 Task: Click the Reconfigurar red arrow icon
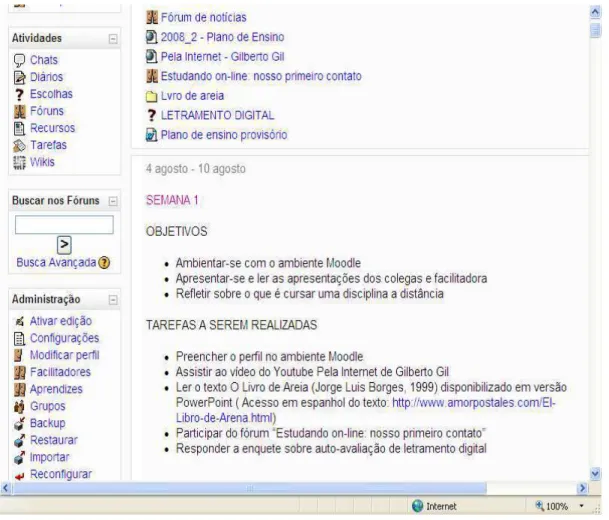tap(19, 476)
